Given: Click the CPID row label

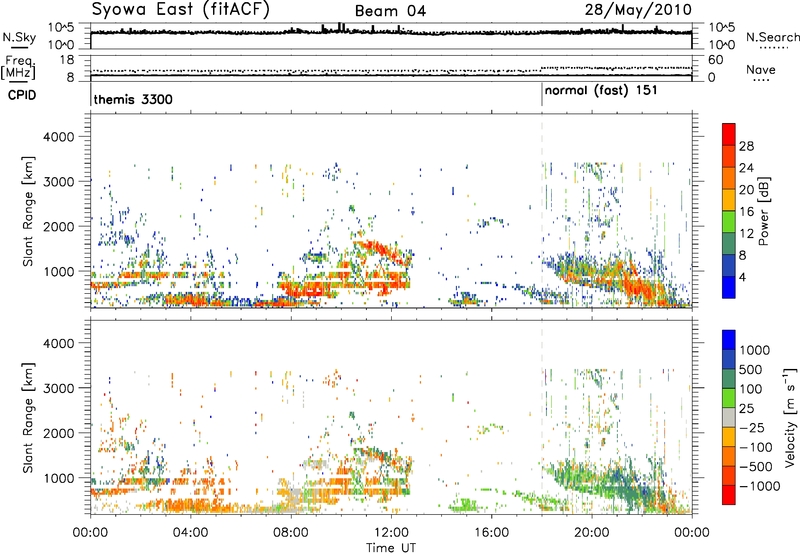Looking at the screenshot, I should 22,95.
